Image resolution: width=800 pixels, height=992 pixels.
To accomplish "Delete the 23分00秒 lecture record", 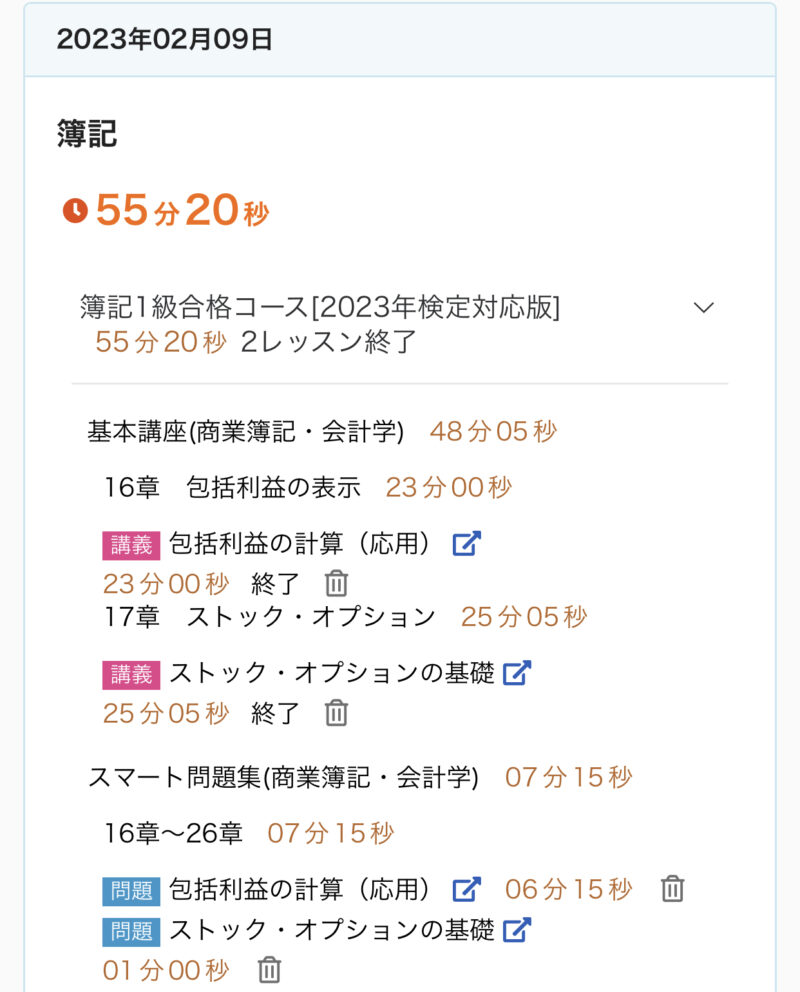I will pos(337,583).
